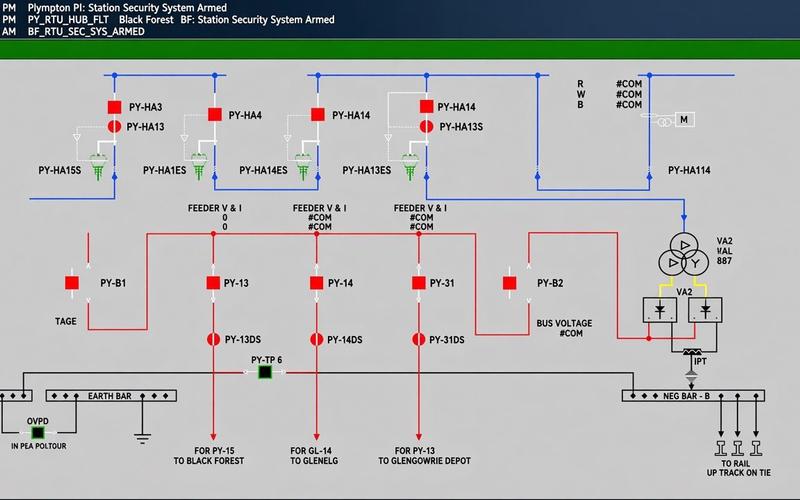Click the PY-HA114 label
This screenshot has width=800, height=500.
click(x=689, y=170)
